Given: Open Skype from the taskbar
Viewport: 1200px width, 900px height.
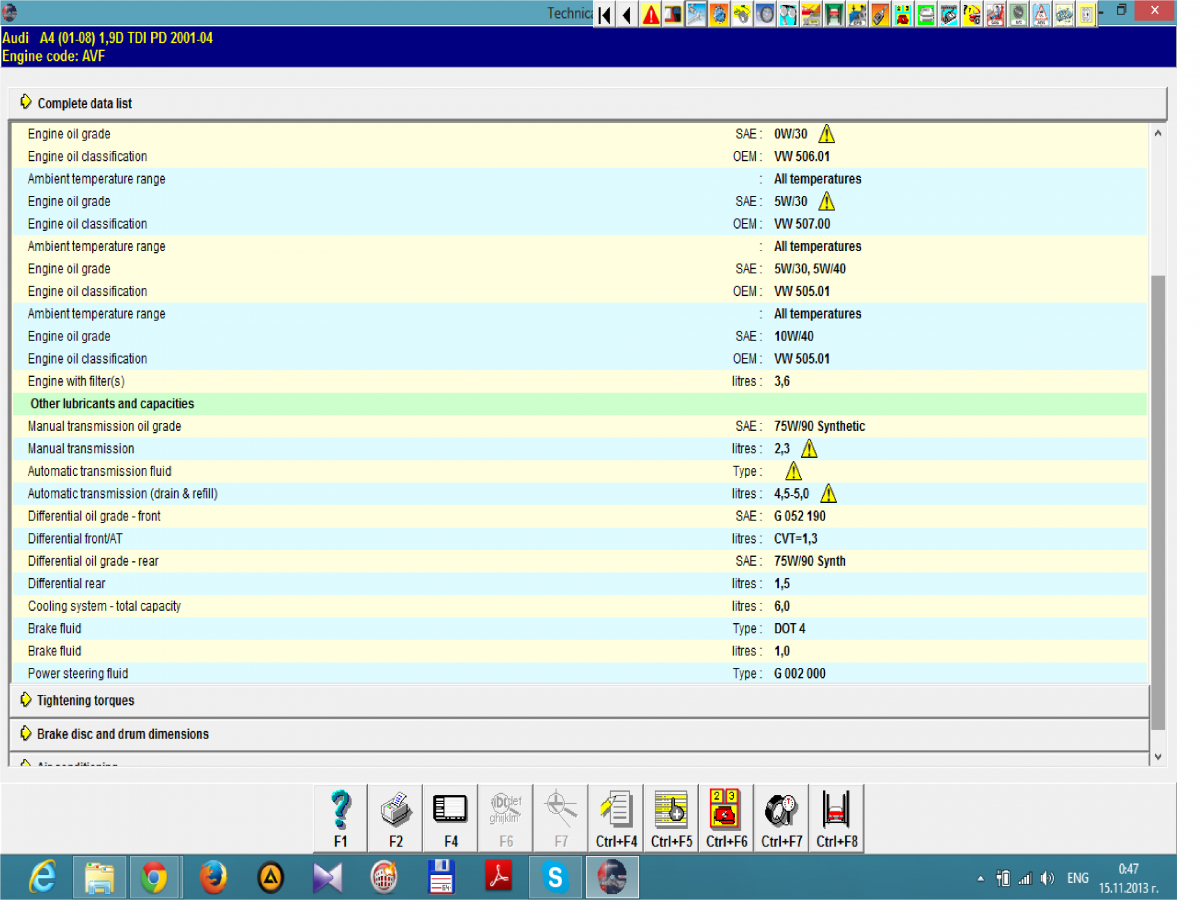Looking at the screenshot, I should [555, 878].
